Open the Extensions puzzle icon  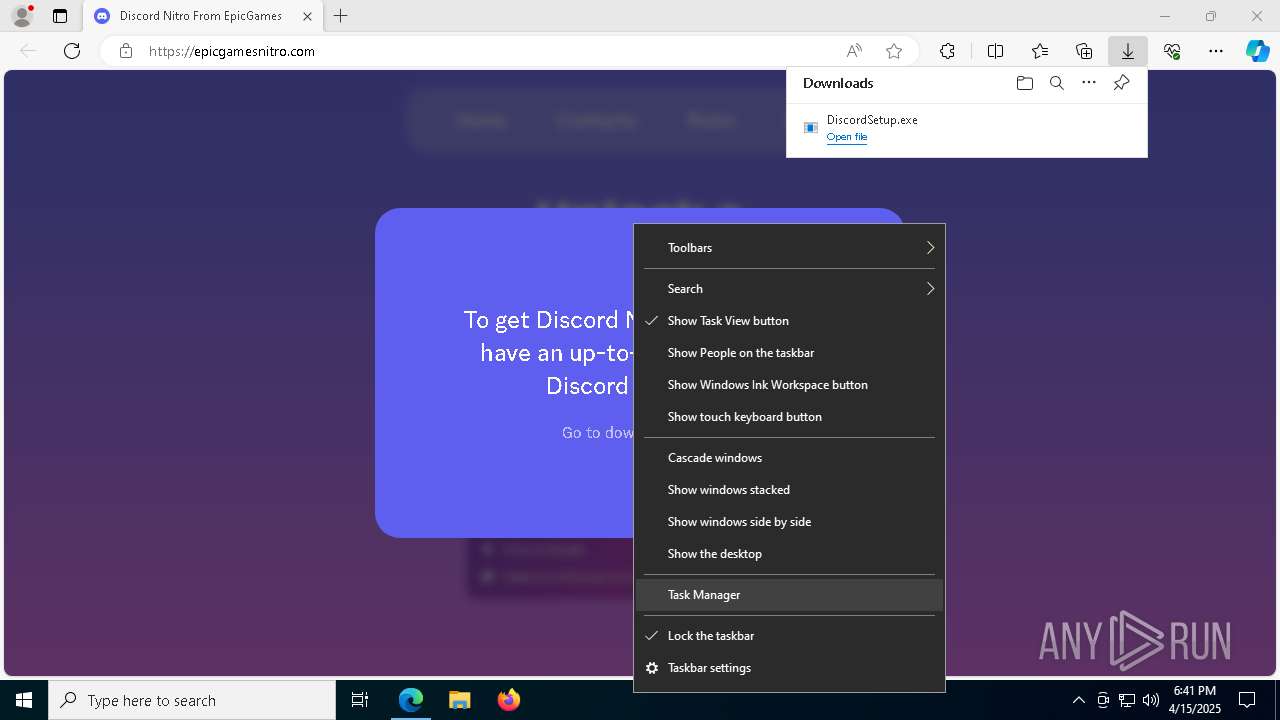coord(947,51)
